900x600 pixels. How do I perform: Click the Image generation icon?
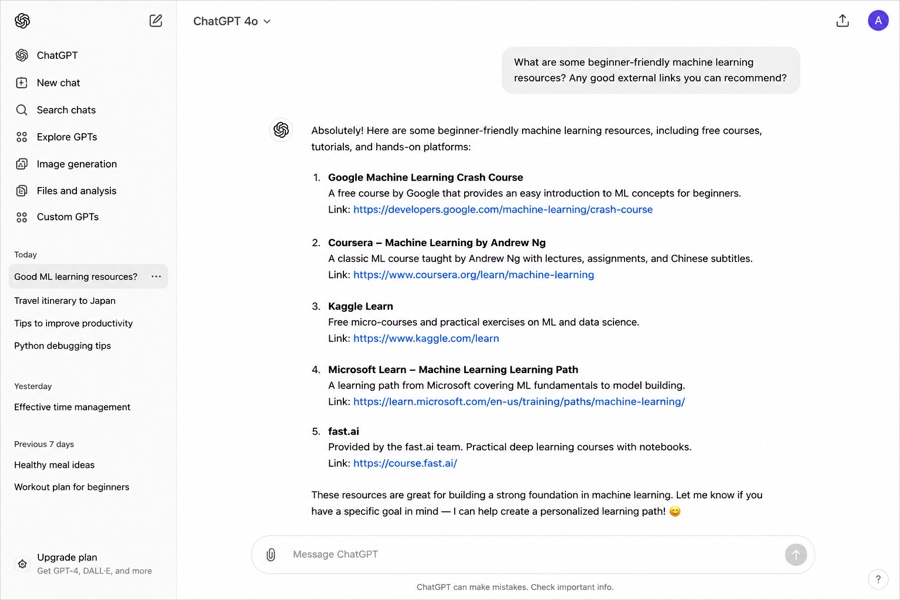click(x=22, y=164)
